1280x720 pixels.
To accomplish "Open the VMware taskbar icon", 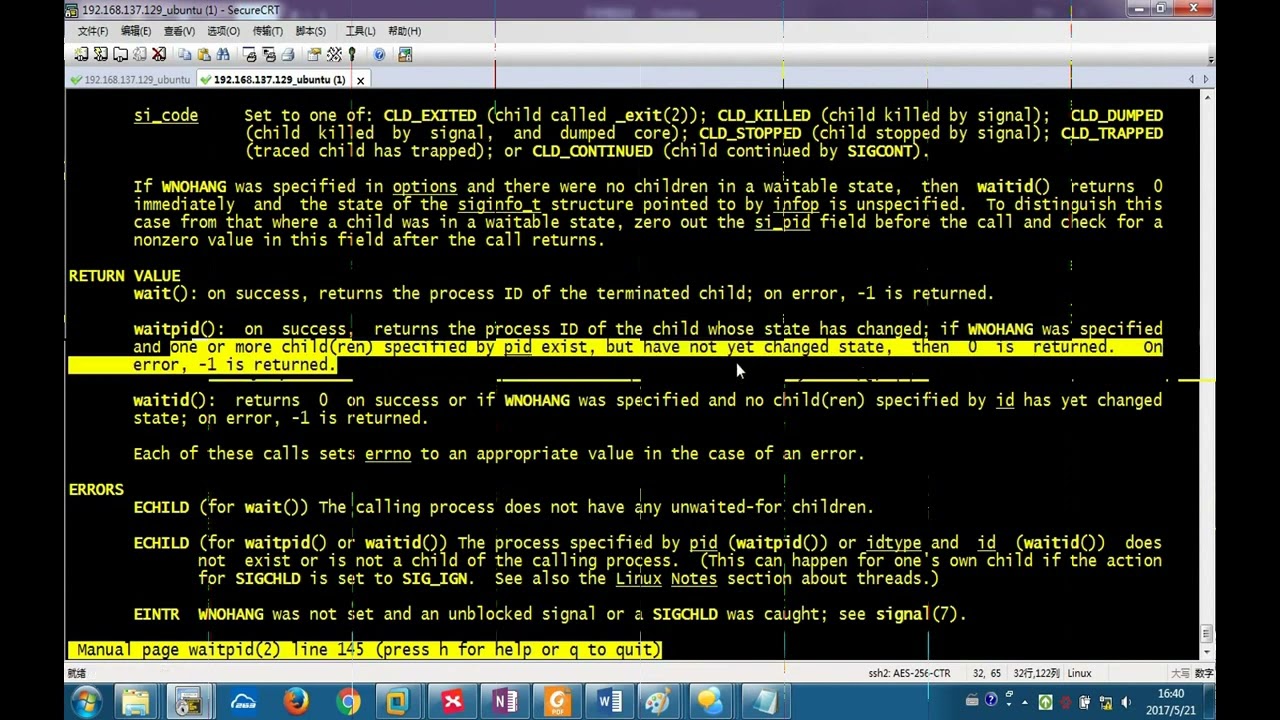I will pos(399,702).
